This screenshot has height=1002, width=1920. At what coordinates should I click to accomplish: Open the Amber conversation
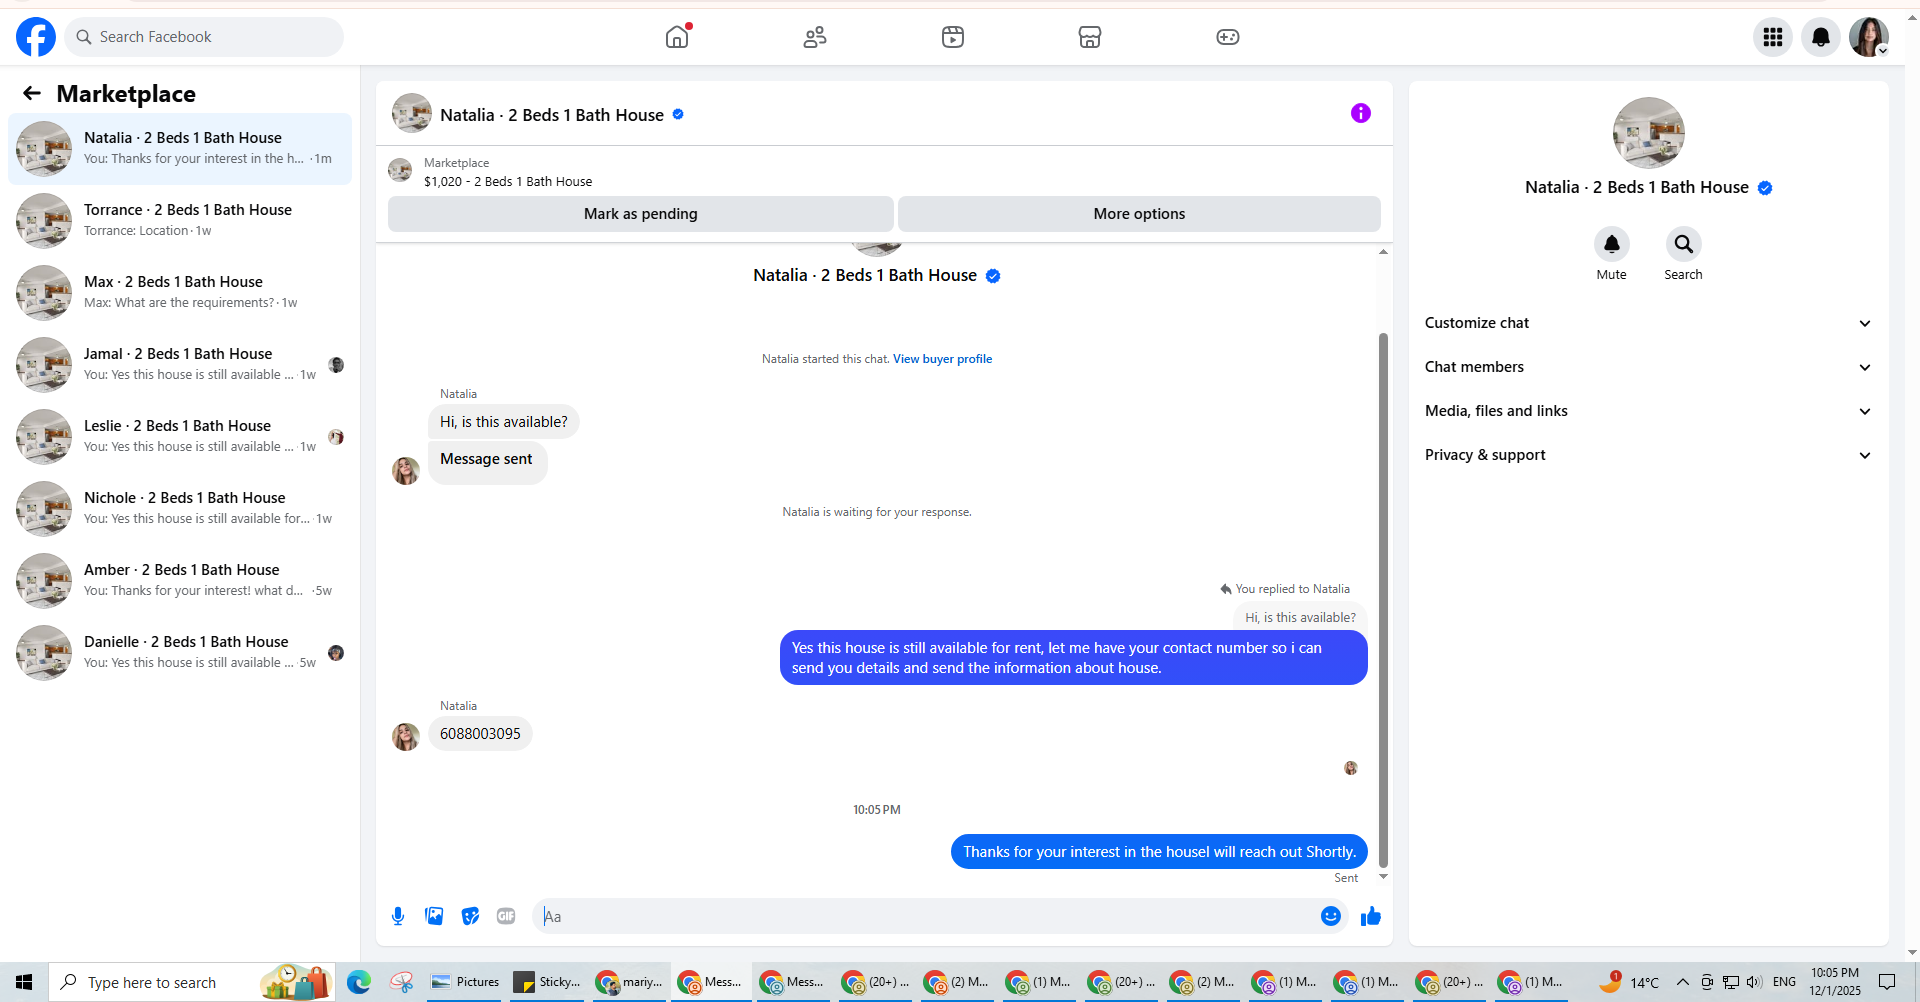click(x=180, y=581)
